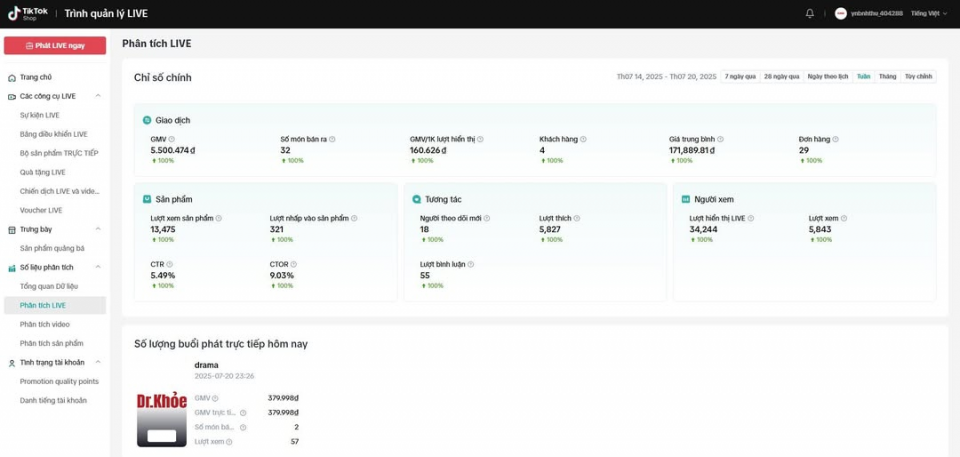Click the Sản phẩm section icon
Viewport: 960px width, 457px height.
tap(147, 199)
